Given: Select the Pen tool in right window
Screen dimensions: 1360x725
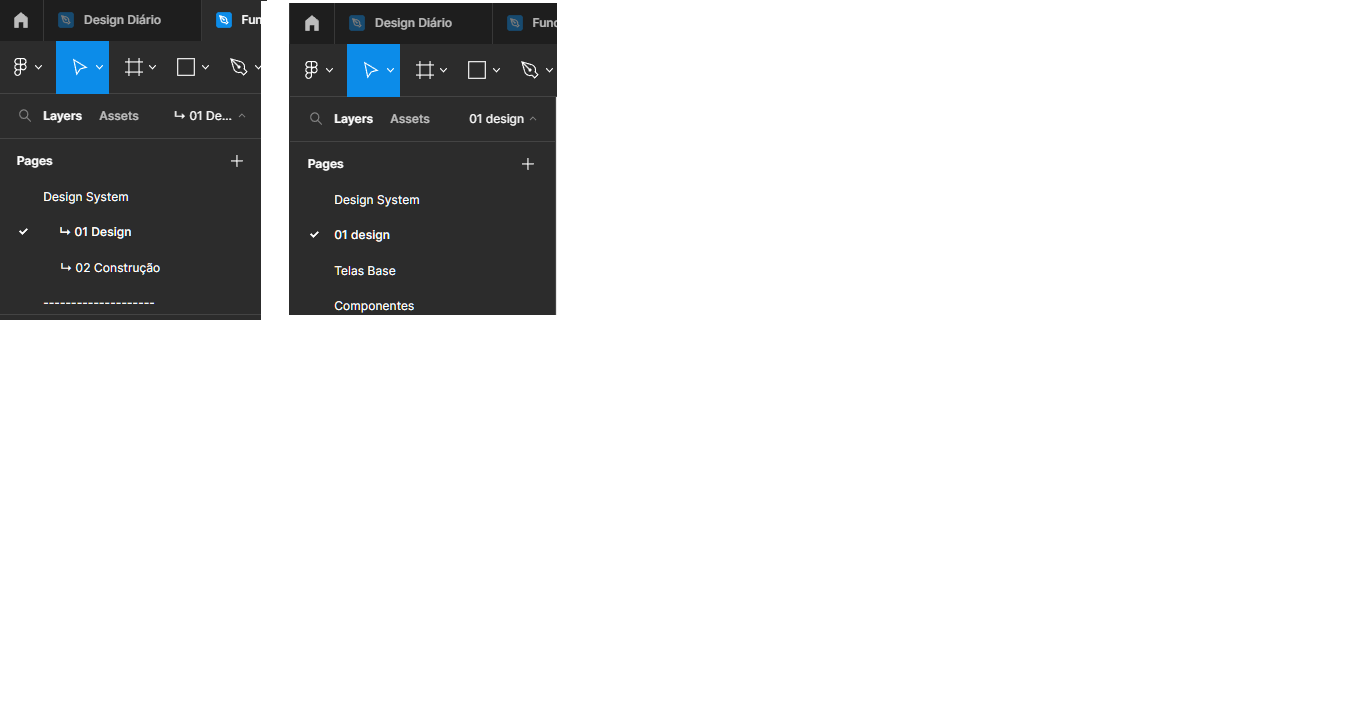Looking at the screenshot, I should pyautogui.click(x=529, y=70).
